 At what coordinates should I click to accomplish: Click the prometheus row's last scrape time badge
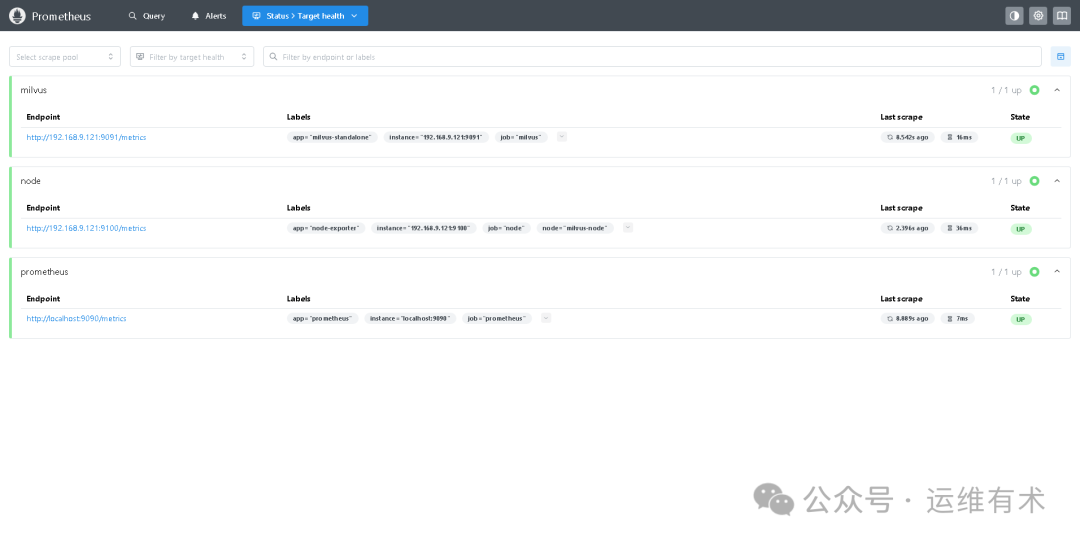(908, 319)
